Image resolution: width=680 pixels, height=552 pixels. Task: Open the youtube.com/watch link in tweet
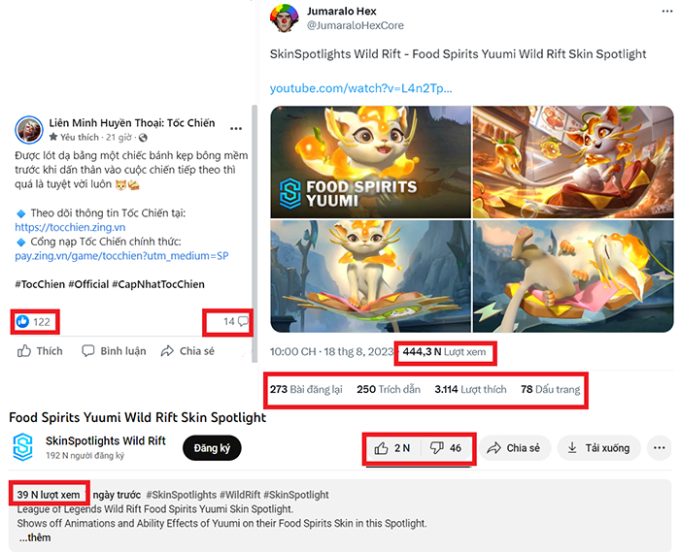[361, 88]
